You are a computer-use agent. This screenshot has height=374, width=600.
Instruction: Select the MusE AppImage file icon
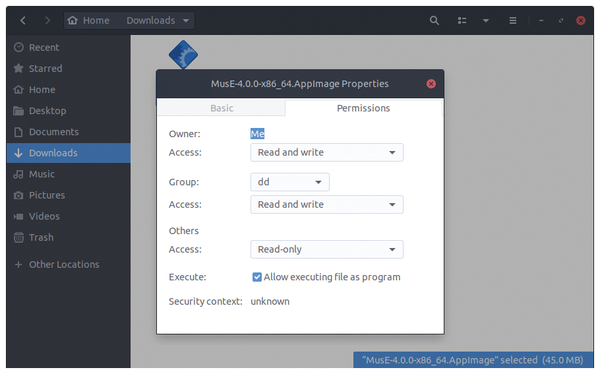(183, 54)
